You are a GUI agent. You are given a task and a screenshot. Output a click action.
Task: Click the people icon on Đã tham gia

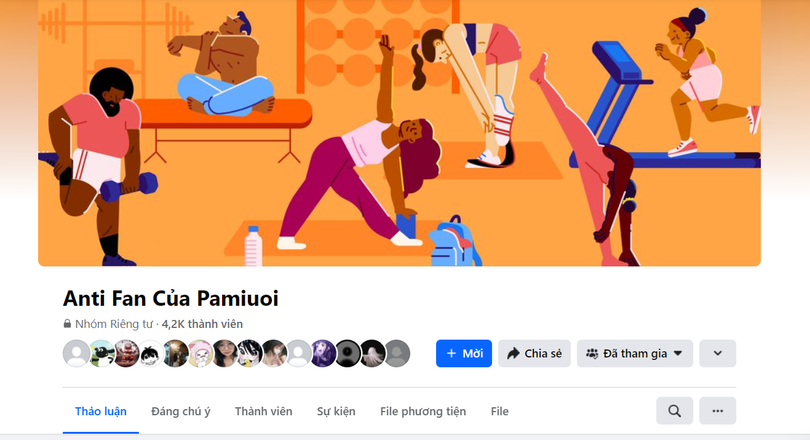coord(592,353)
